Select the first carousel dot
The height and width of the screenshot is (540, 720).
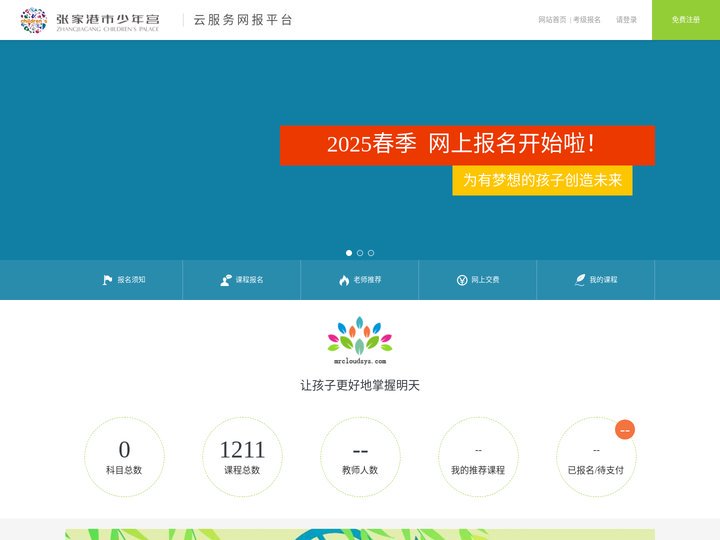[x=349, y=253]
